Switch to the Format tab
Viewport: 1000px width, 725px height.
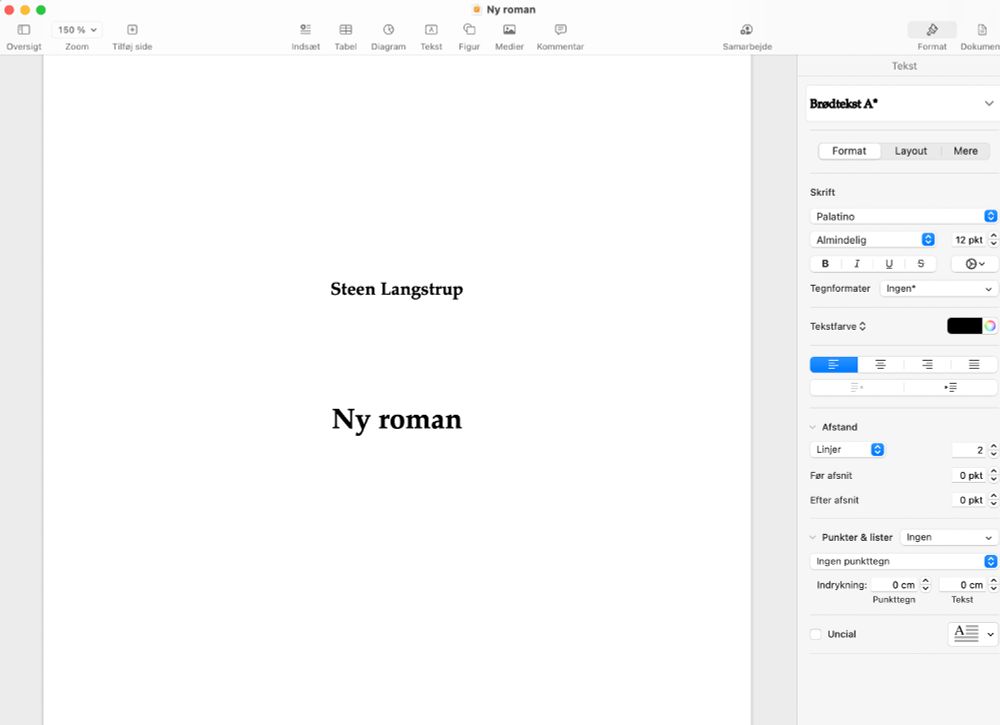(x=849, y=151)
